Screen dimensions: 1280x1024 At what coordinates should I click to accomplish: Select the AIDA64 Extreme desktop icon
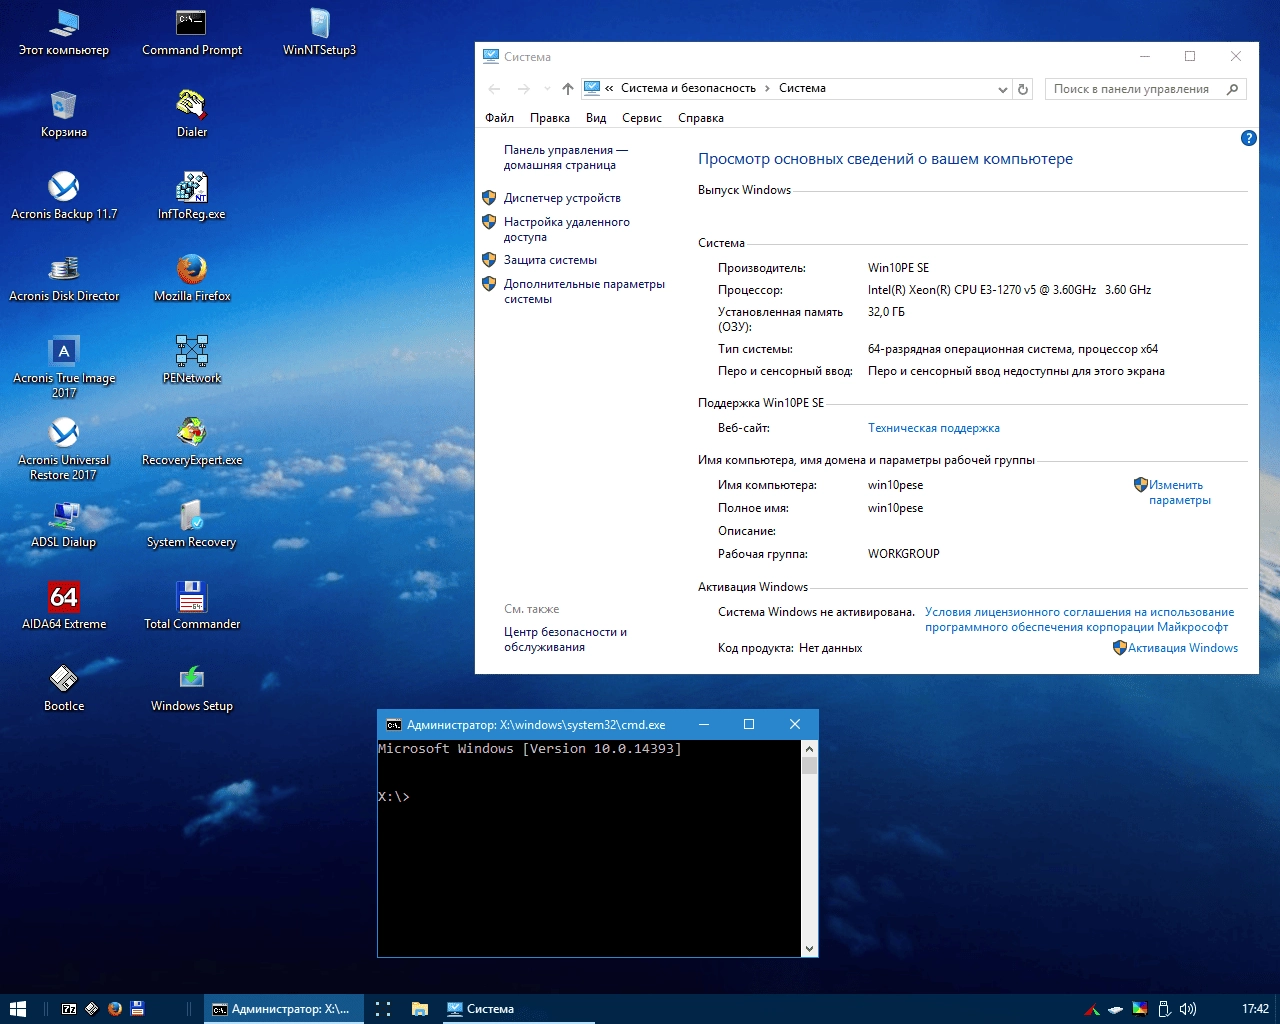(64, 607)
